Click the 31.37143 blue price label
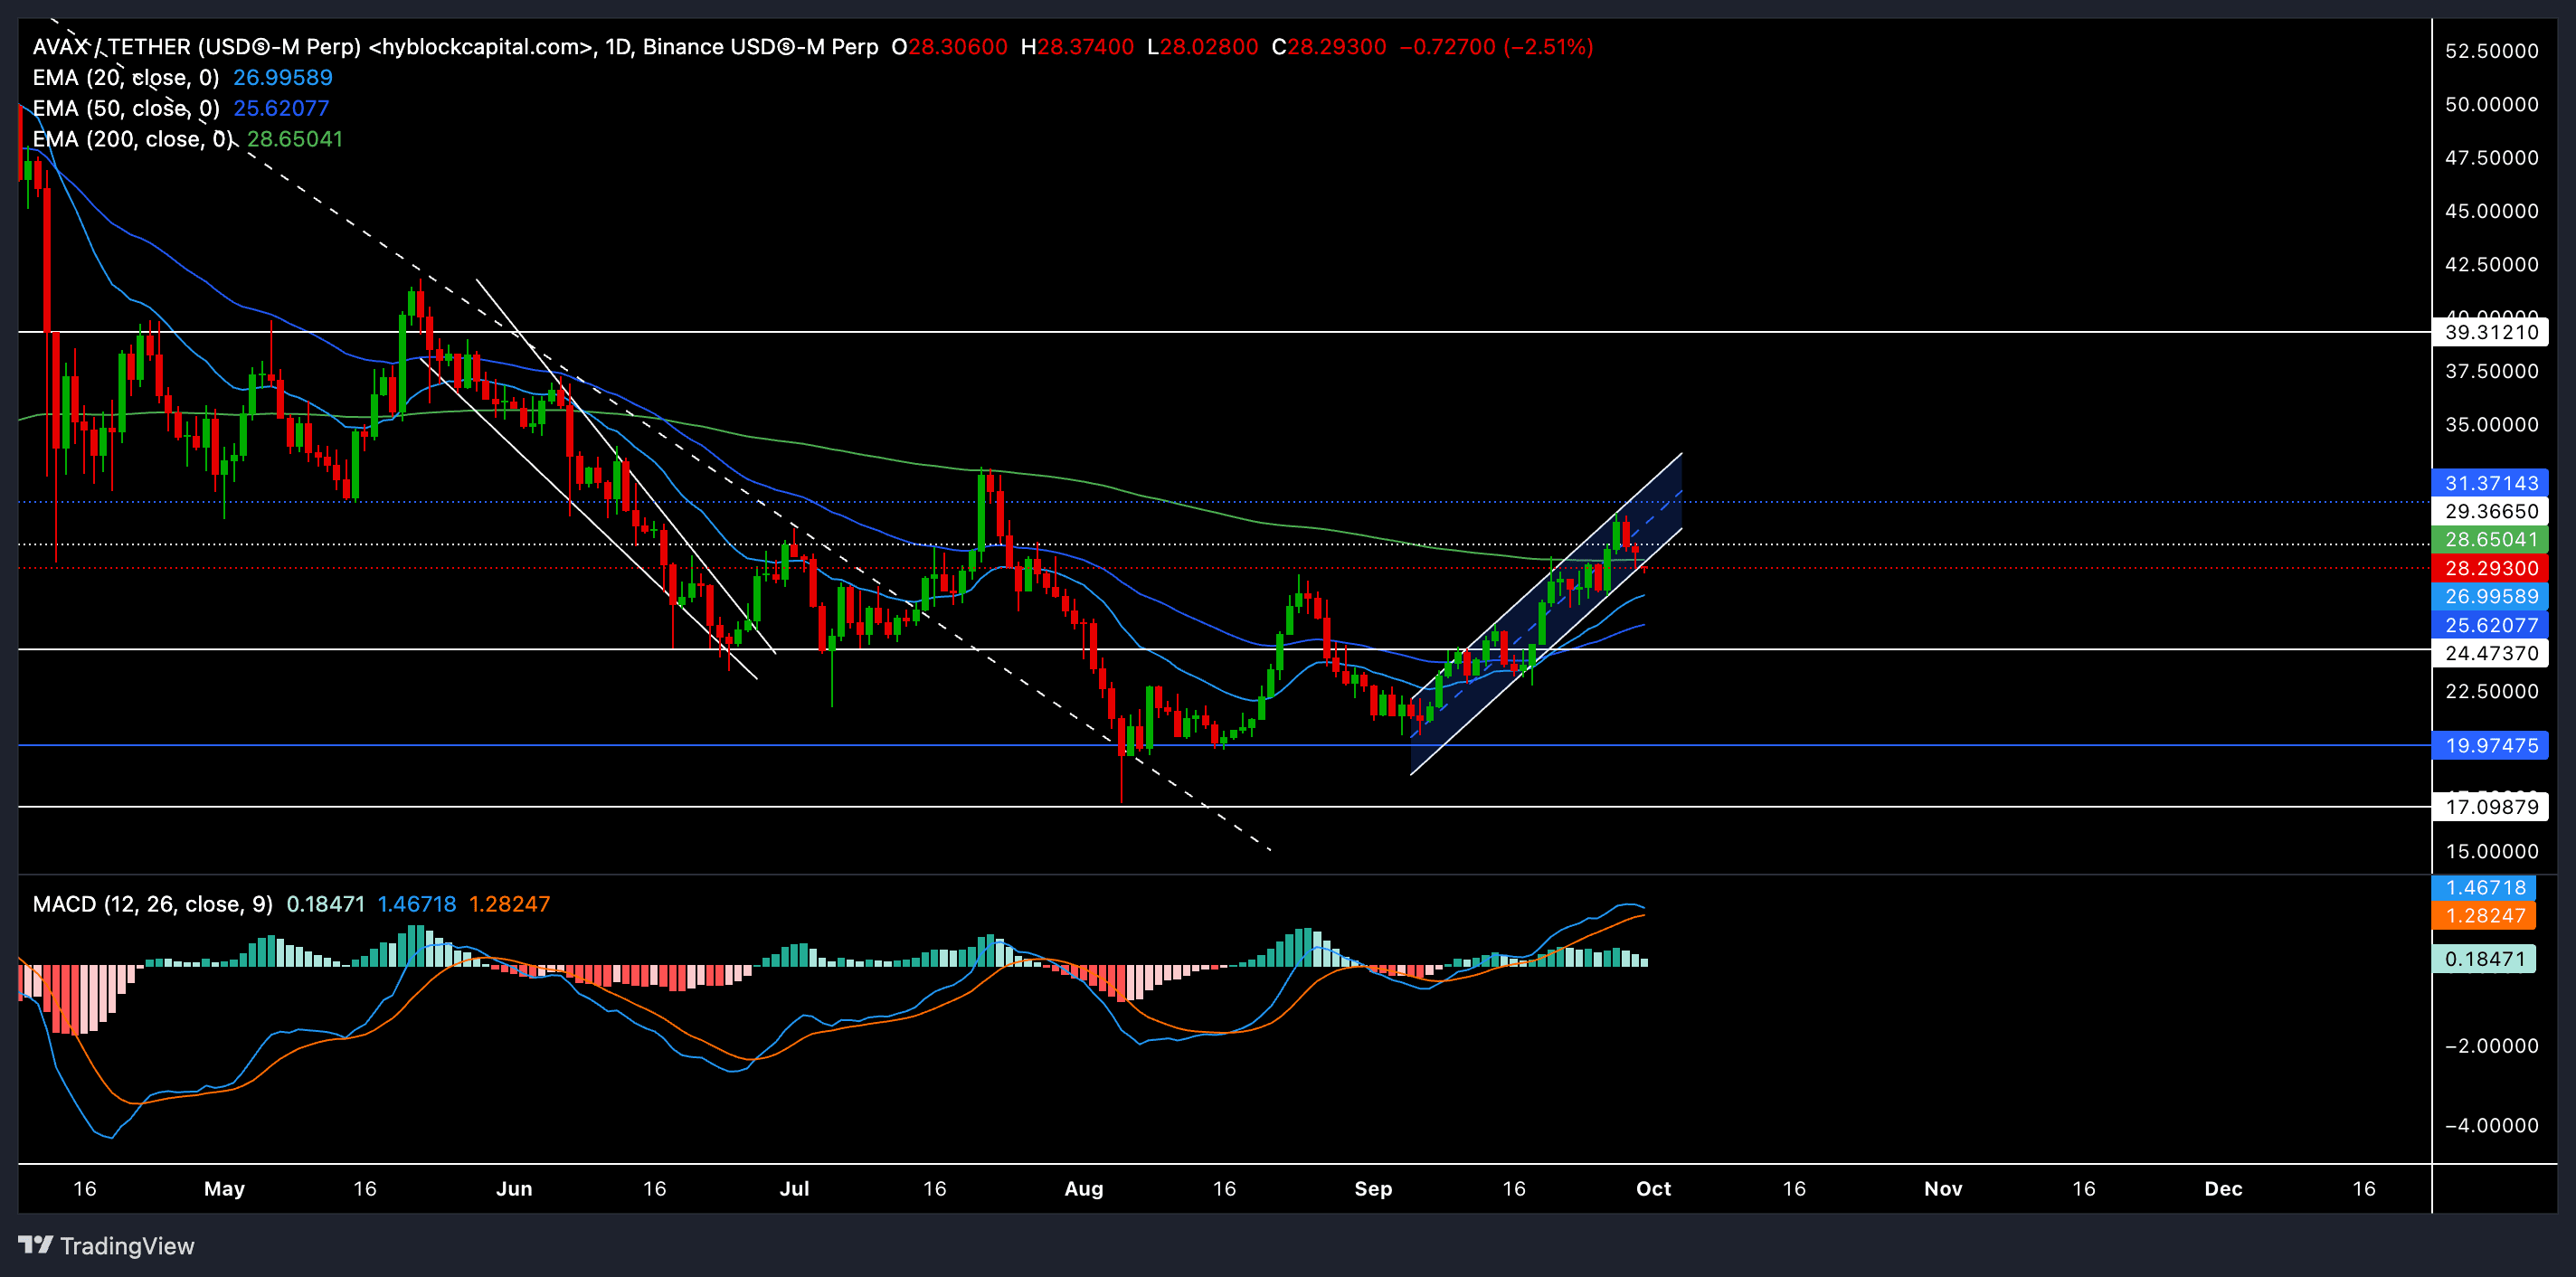The image size is (2576, 1277). (2490, 483)
